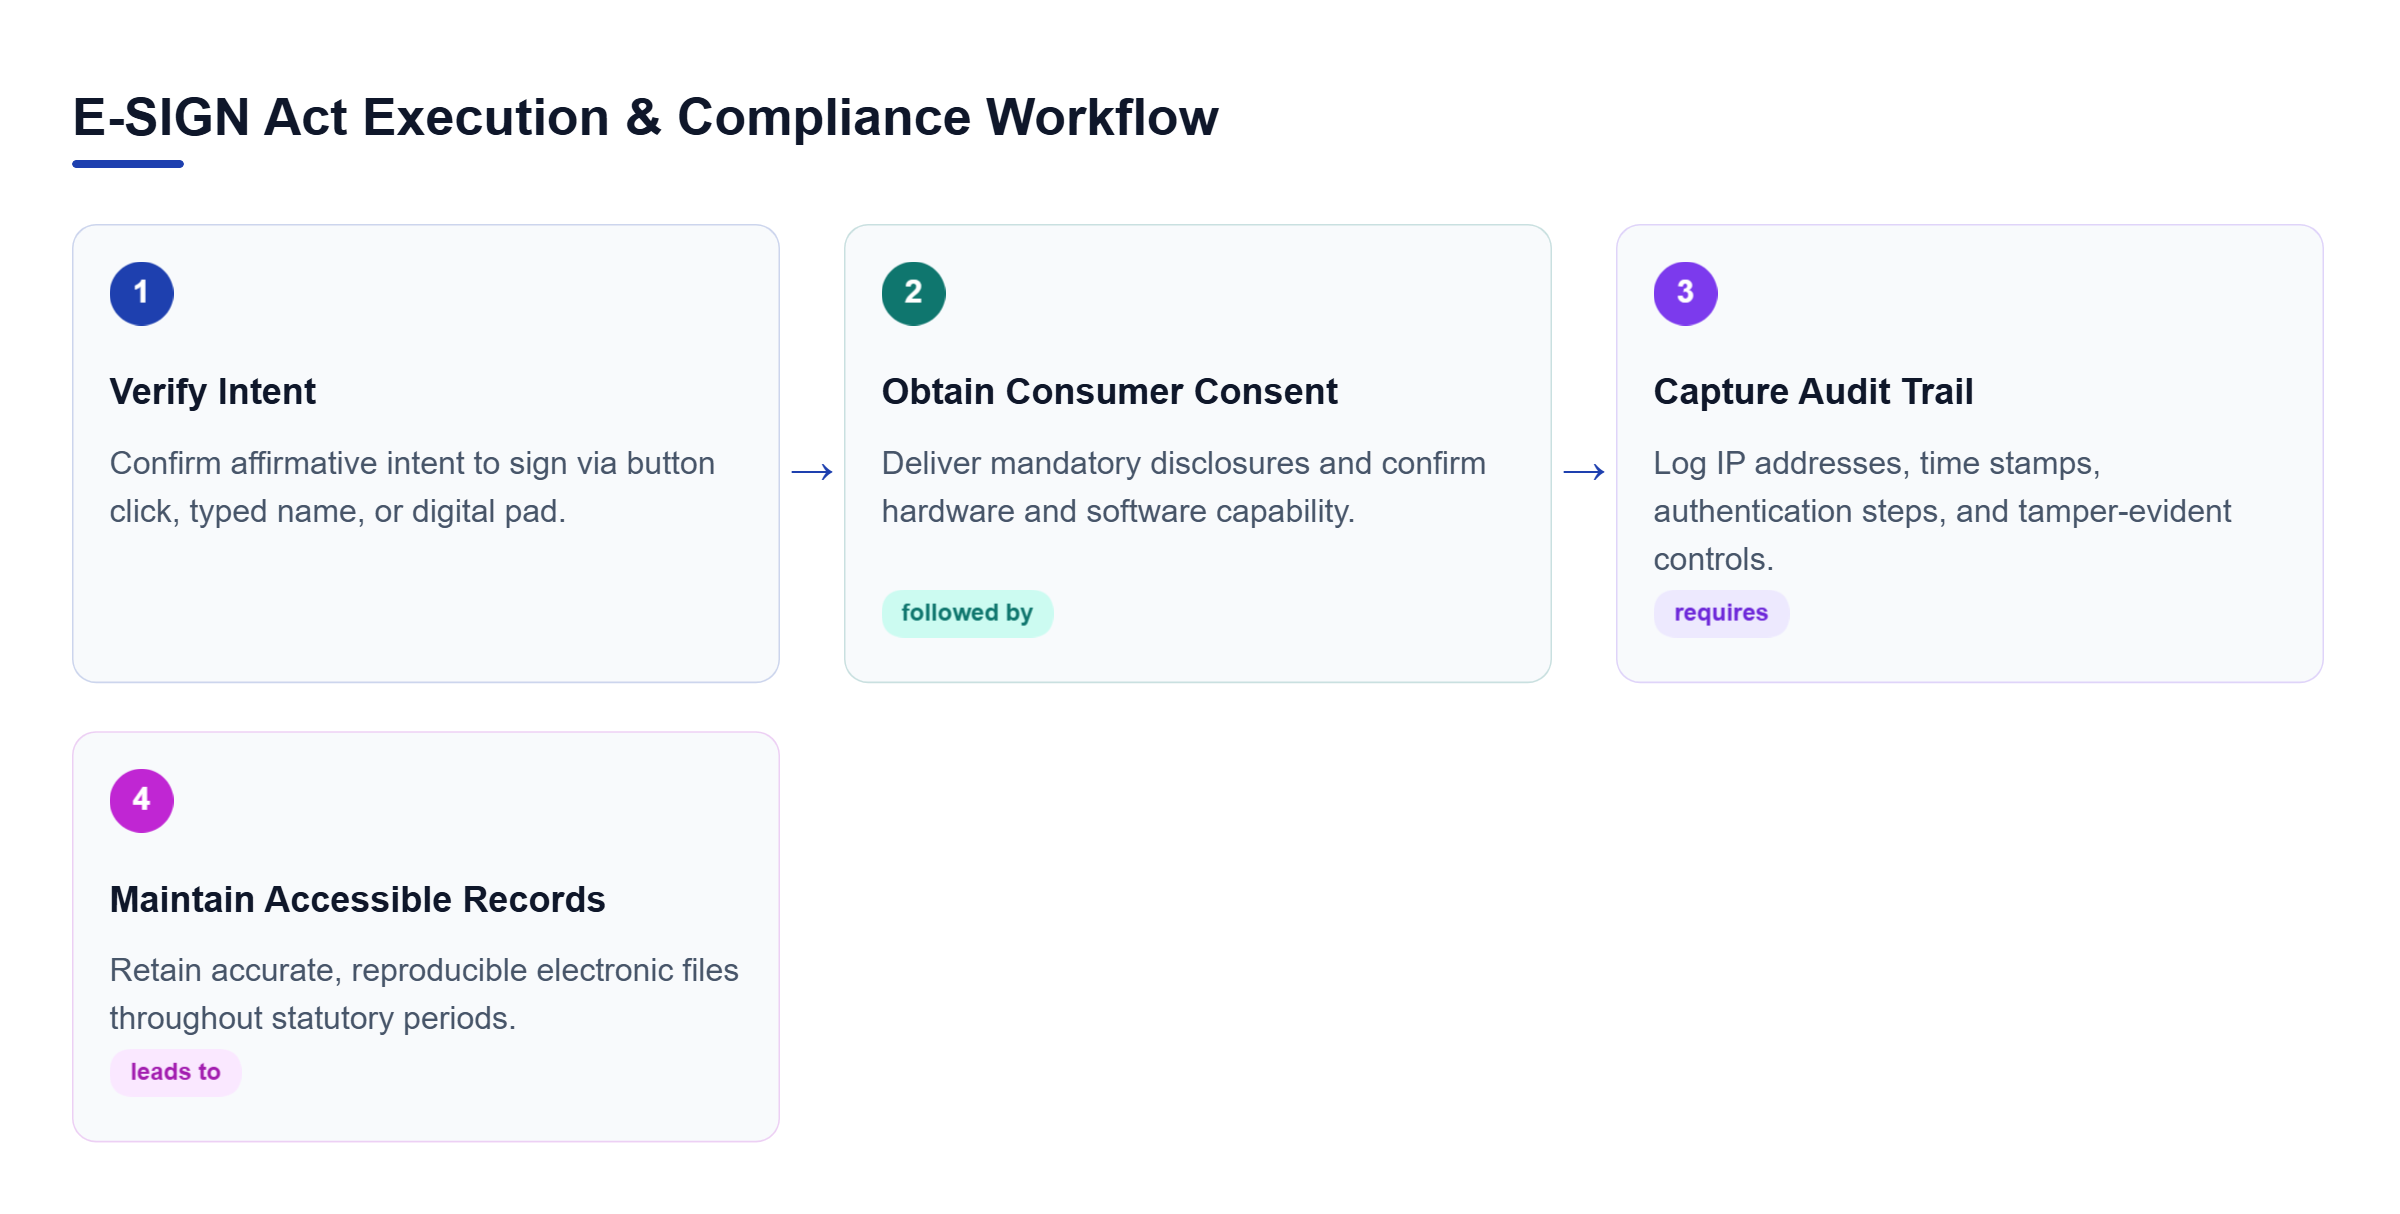Click the blue step 1 number badge
Viewport: 2400px width, 1214px height.
click(142, 294)
